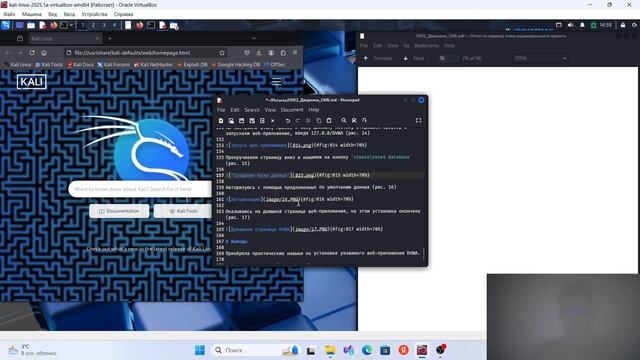The height and width of the screenshot is (360, 640).
Task: Click the Kali search input field
Action: (141, 189)
